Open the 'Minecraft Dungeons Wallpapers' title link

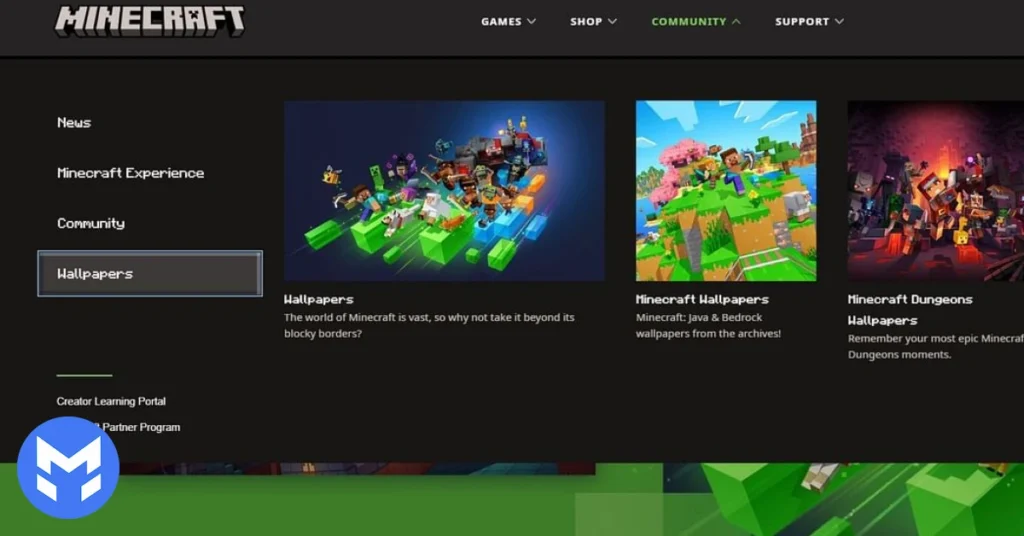click(910, 310)
